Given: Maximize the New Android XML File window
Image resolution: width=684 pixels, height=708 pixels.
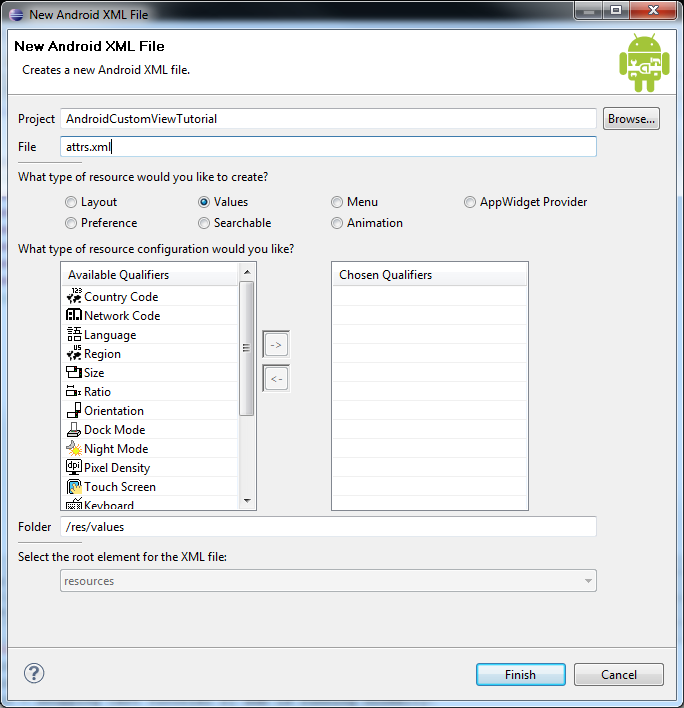Looking at the screenshot, I should click(x=616, y=10).
